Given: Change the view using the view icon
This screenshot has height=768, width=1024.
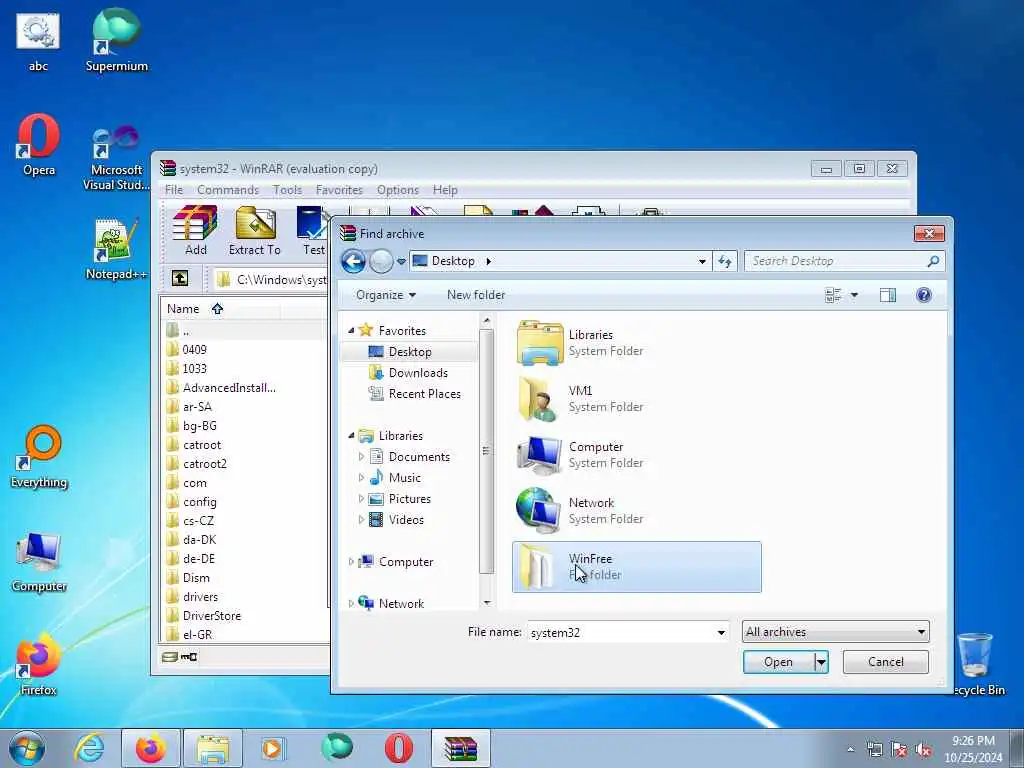Looking at the screenshot, I should [833, 295].
